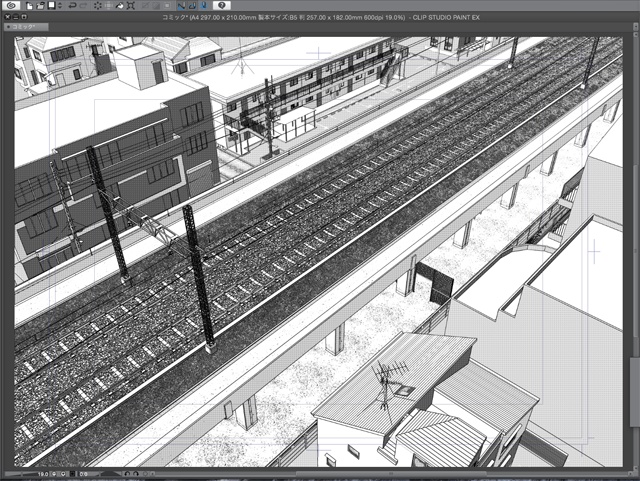
Task: Fill the selection with the bucket icon
Action: pos(120,6)
